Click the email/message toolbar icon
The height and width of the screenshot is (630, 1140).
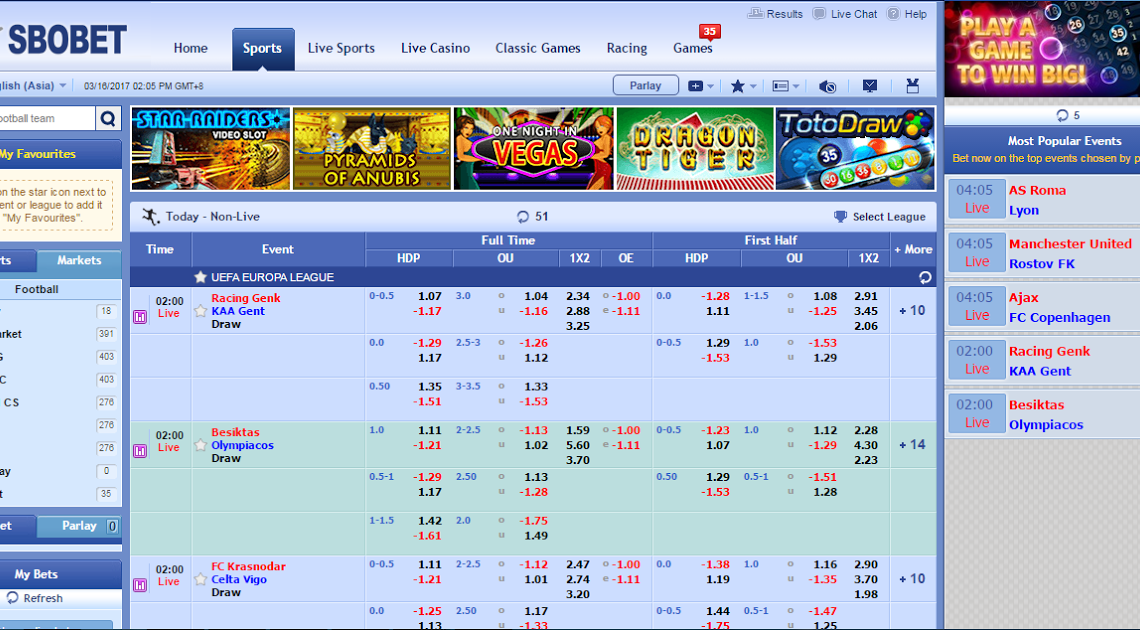[870, 86]
